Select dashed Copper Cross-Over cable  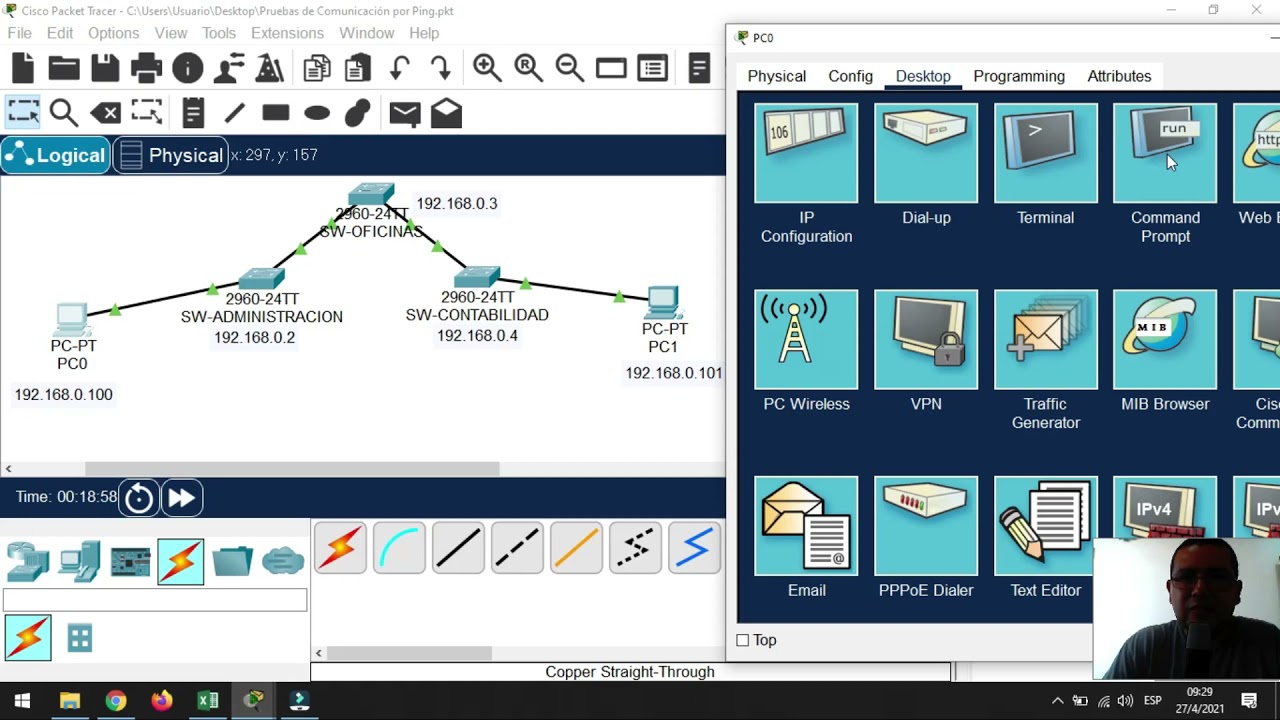[x=517, y=547]
